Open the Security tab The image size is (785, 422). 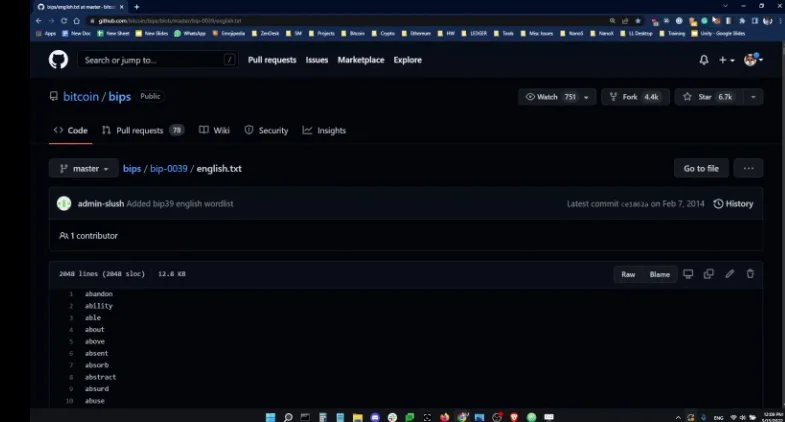[x=266, y=130]
